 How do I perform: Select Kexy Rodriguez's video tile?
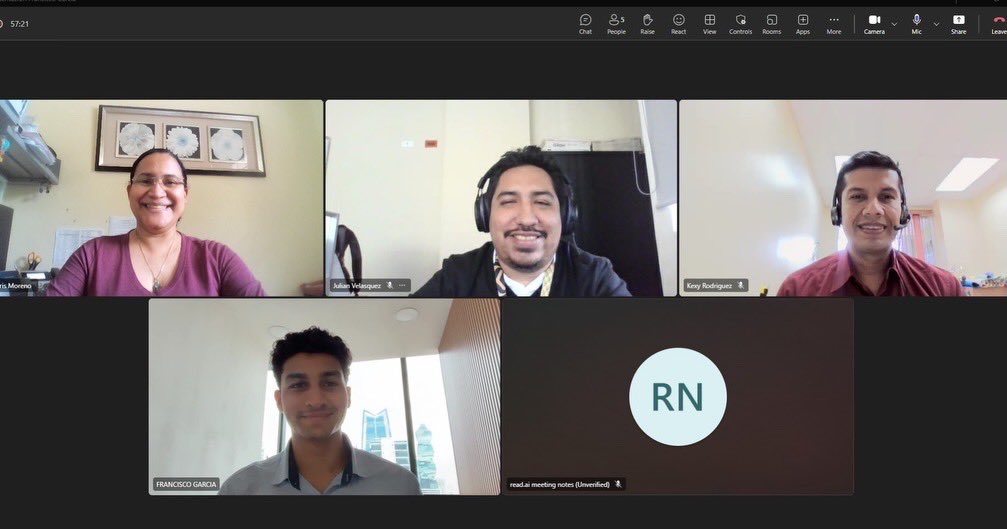tap(843, 198)
